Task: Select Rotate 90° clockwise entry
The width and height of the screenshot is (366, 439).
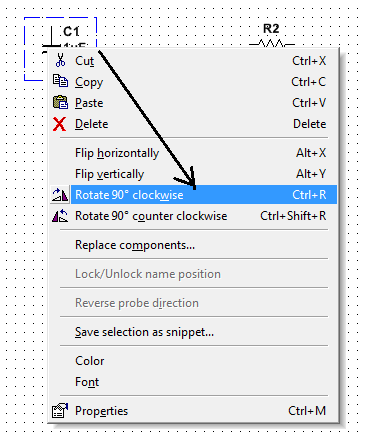Action: (x=193, y=195)
